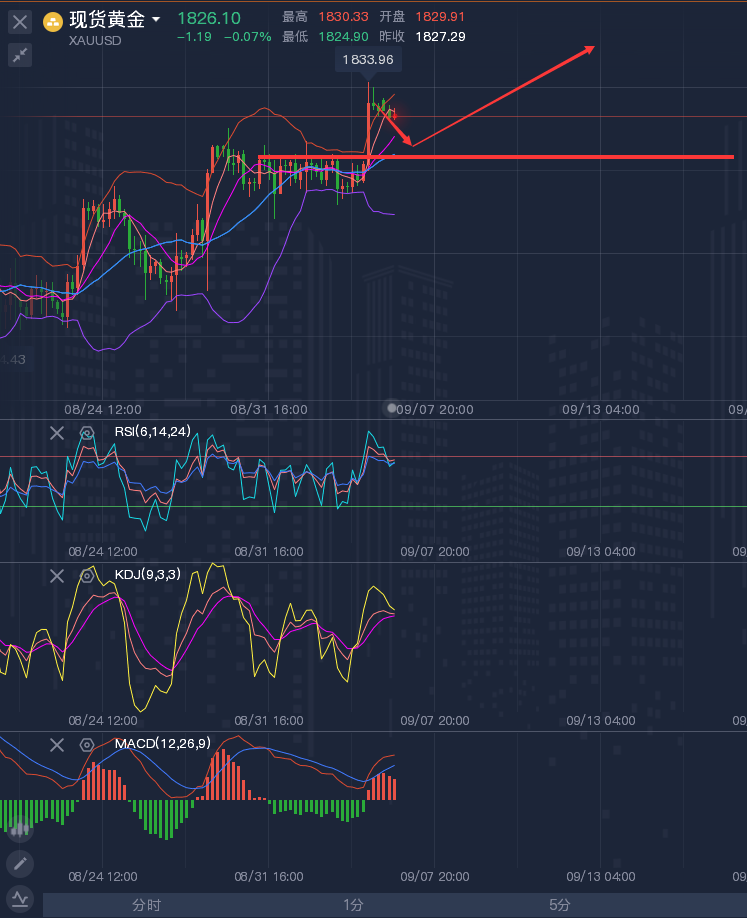Open MACD indicator settings gear
Image resolution: width=747 pixels, height=918 pixels.
(87, 745)
